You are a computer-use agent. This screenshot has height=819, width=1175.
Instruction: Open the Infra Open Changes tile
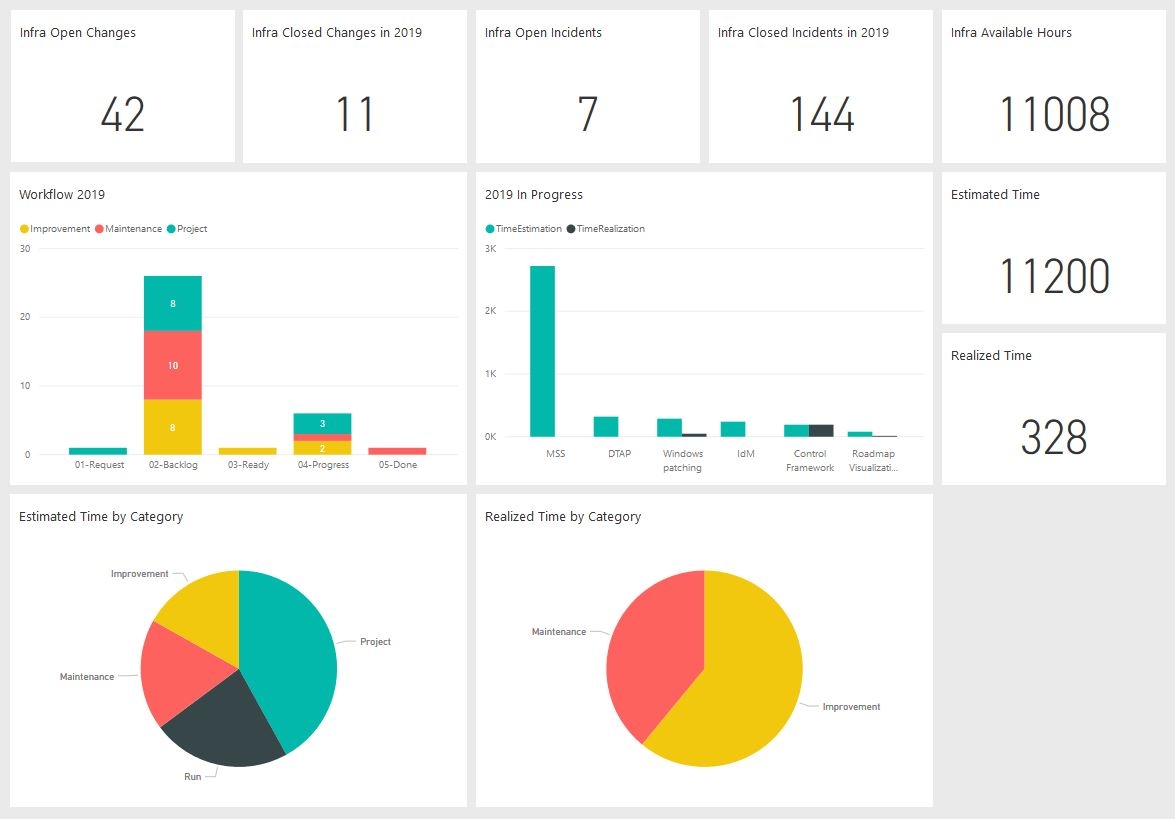pyautogui.click(x=122, y=87)
